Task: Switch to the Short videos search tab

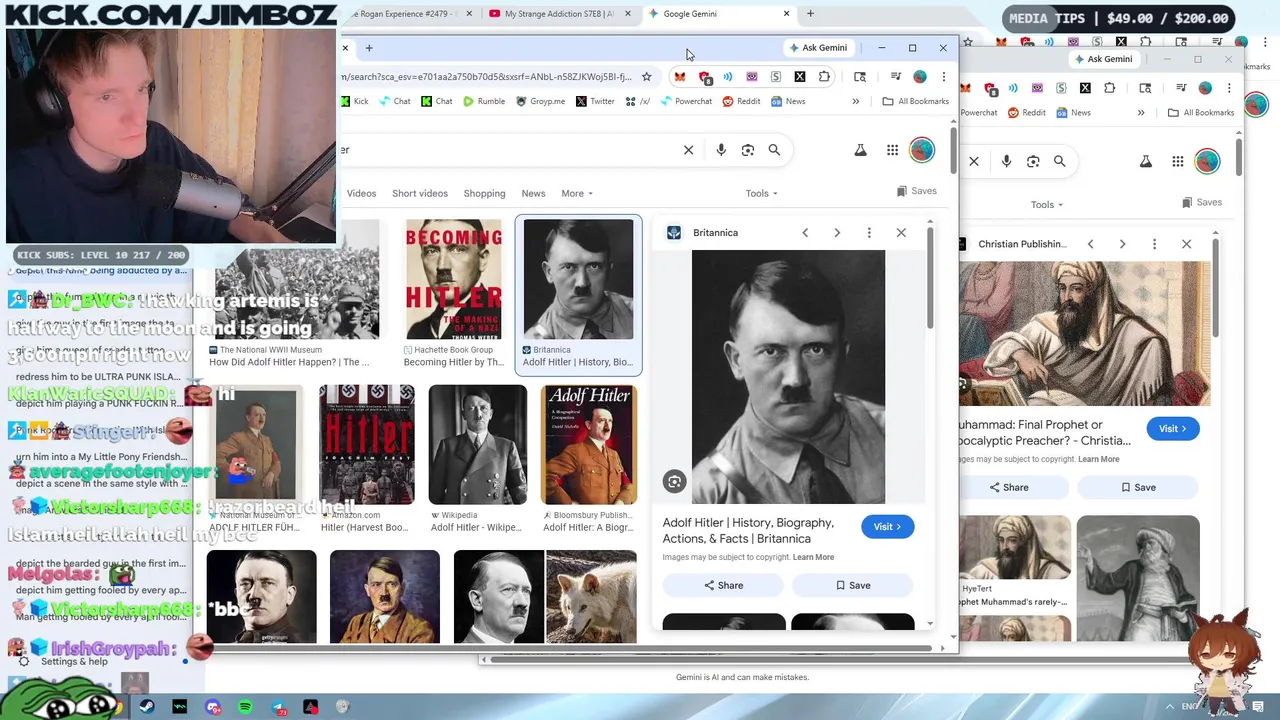Action: click(x=420, y=193)
